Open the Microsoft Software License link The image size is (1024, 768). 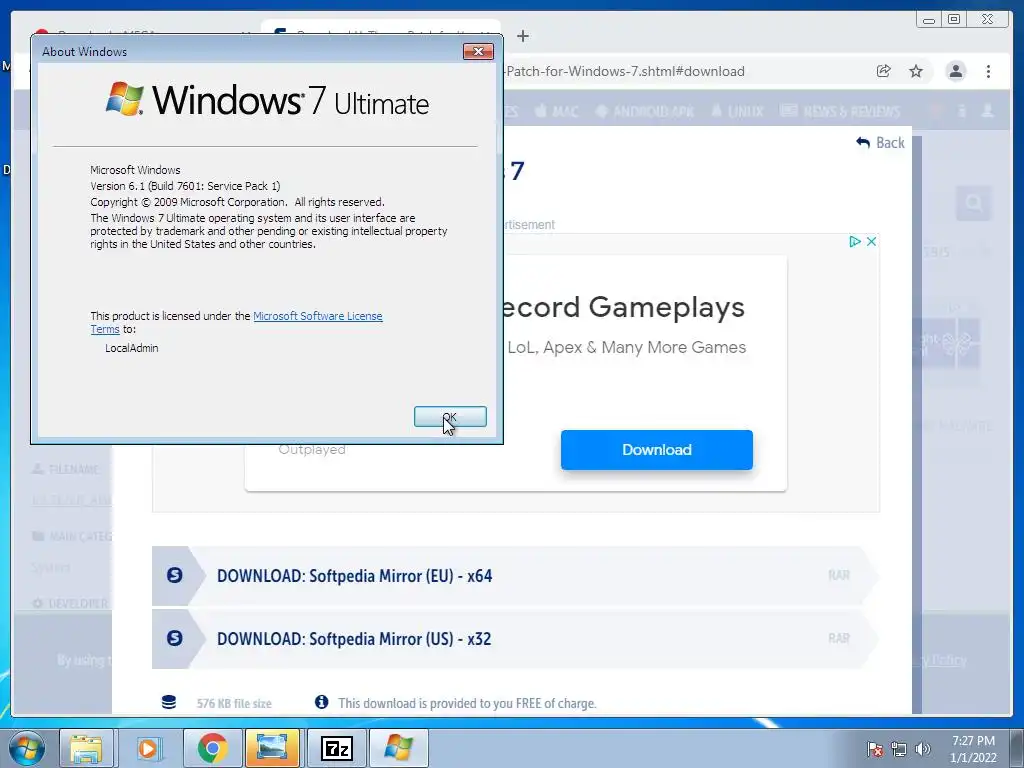pos(317,316)
